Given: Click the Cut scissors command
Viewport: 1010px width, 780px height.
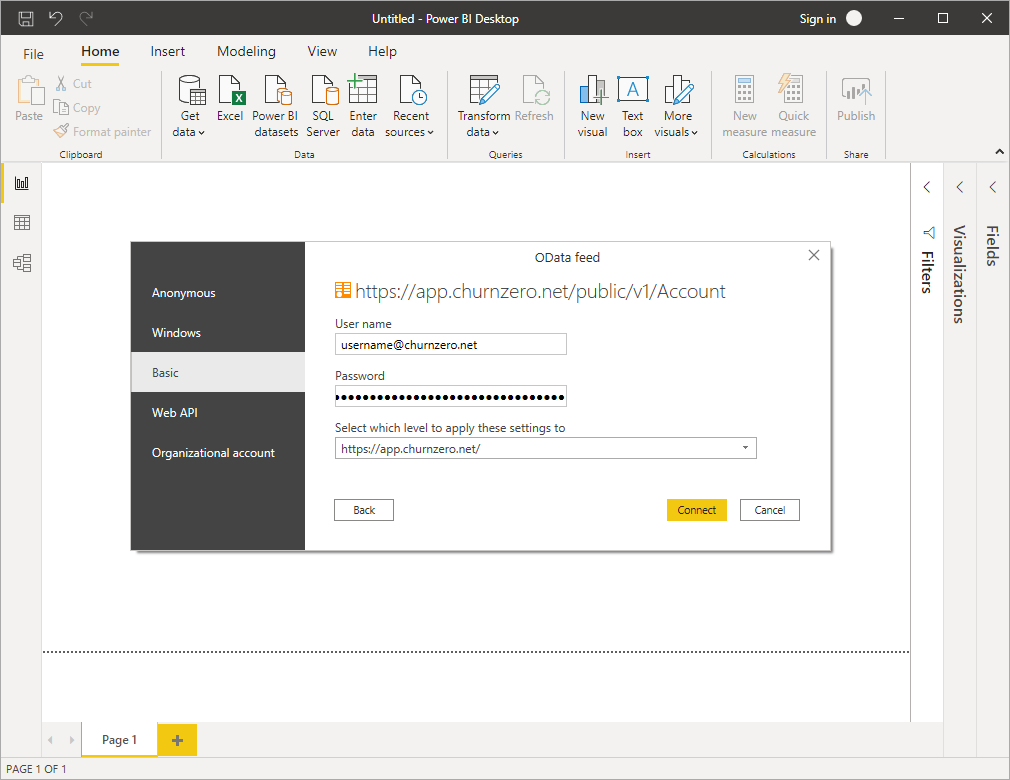Looking at the screenshot, I should pyautogui.click(x=73, y=84).
